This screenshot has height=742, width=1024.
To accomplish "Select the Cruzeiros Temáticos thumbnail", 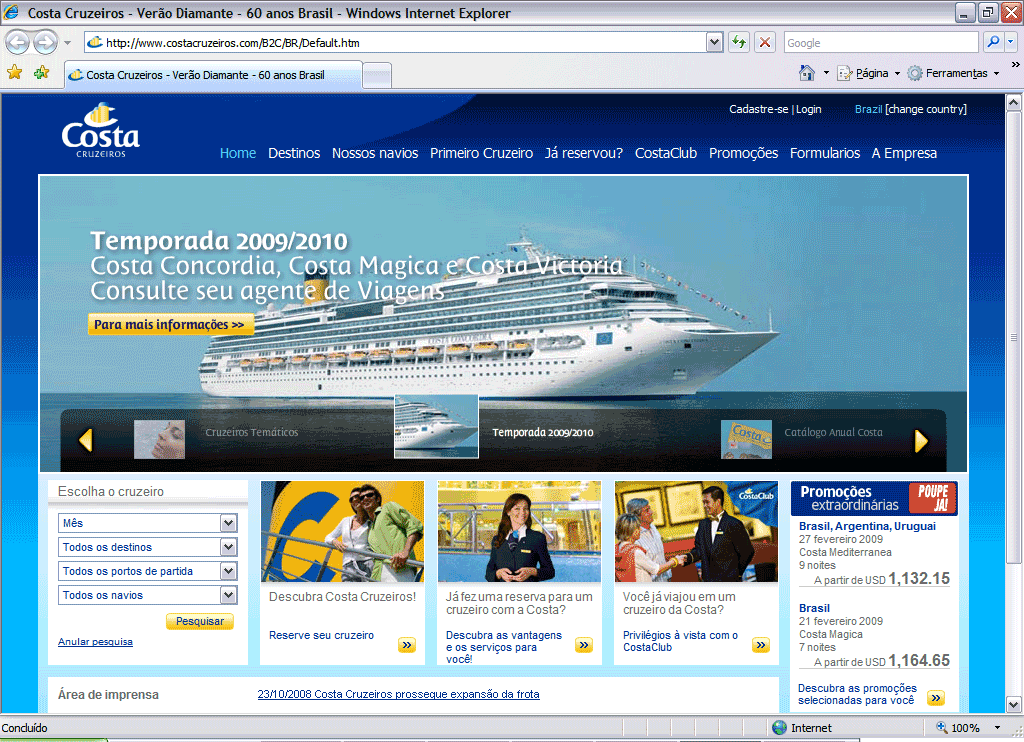I will pos(159,439).
